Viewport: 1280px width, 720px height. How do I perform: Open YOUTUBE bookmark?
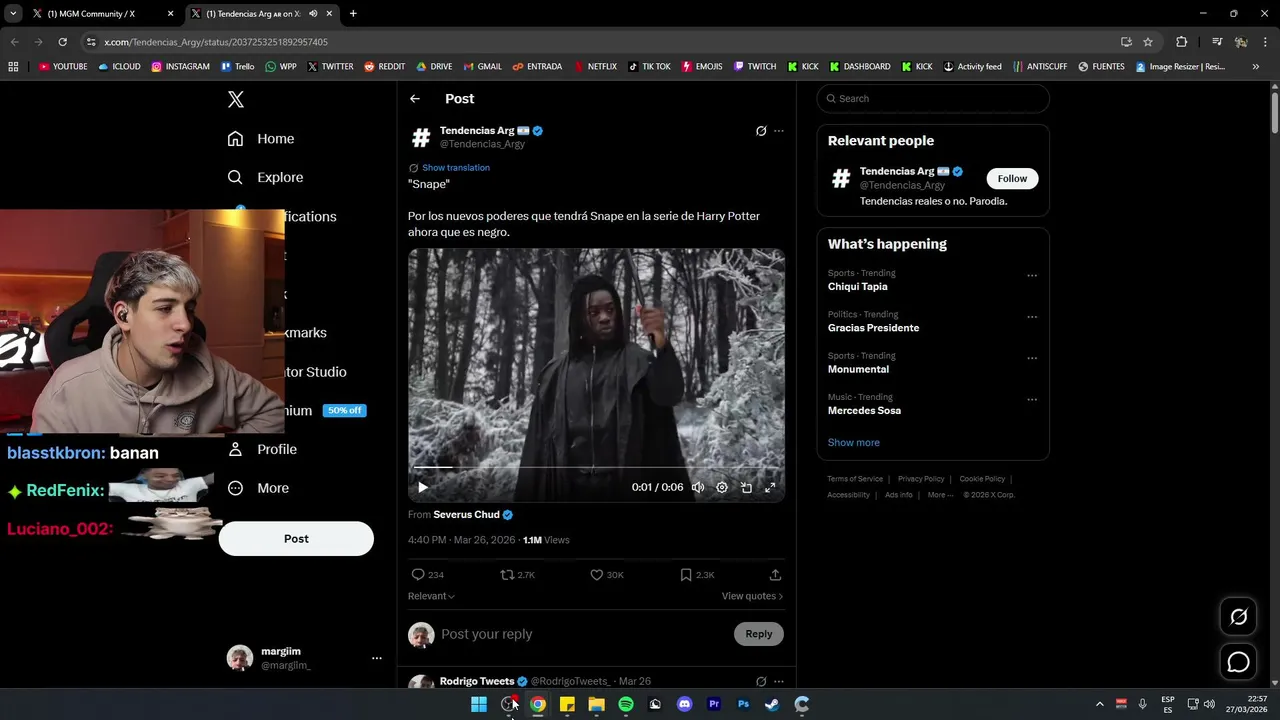coord(63,67)
